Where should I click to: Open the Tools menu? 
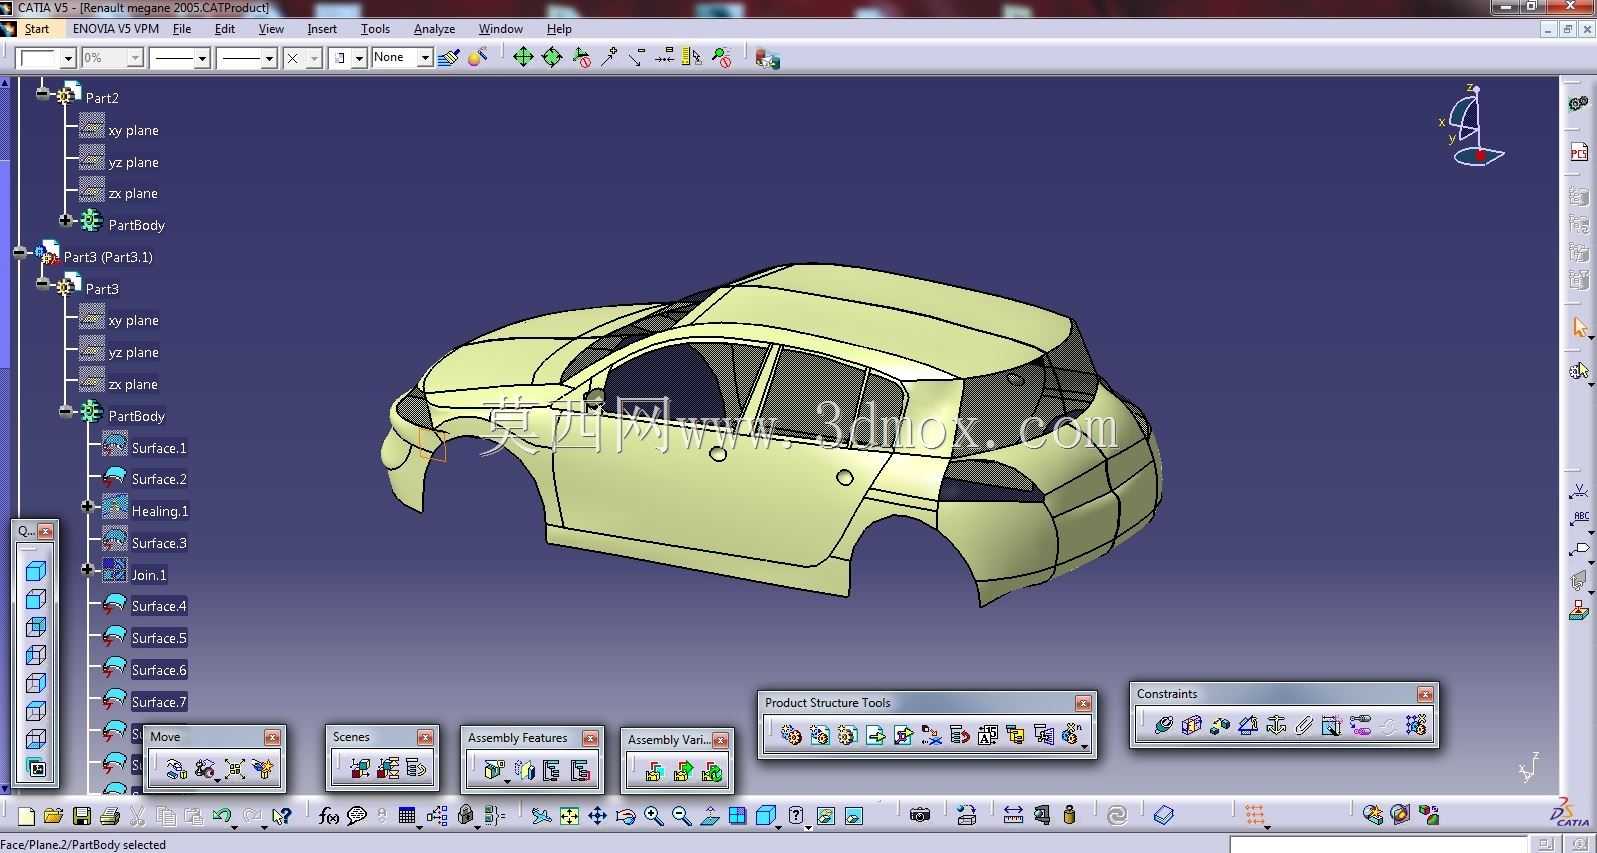tap(375, 29)
